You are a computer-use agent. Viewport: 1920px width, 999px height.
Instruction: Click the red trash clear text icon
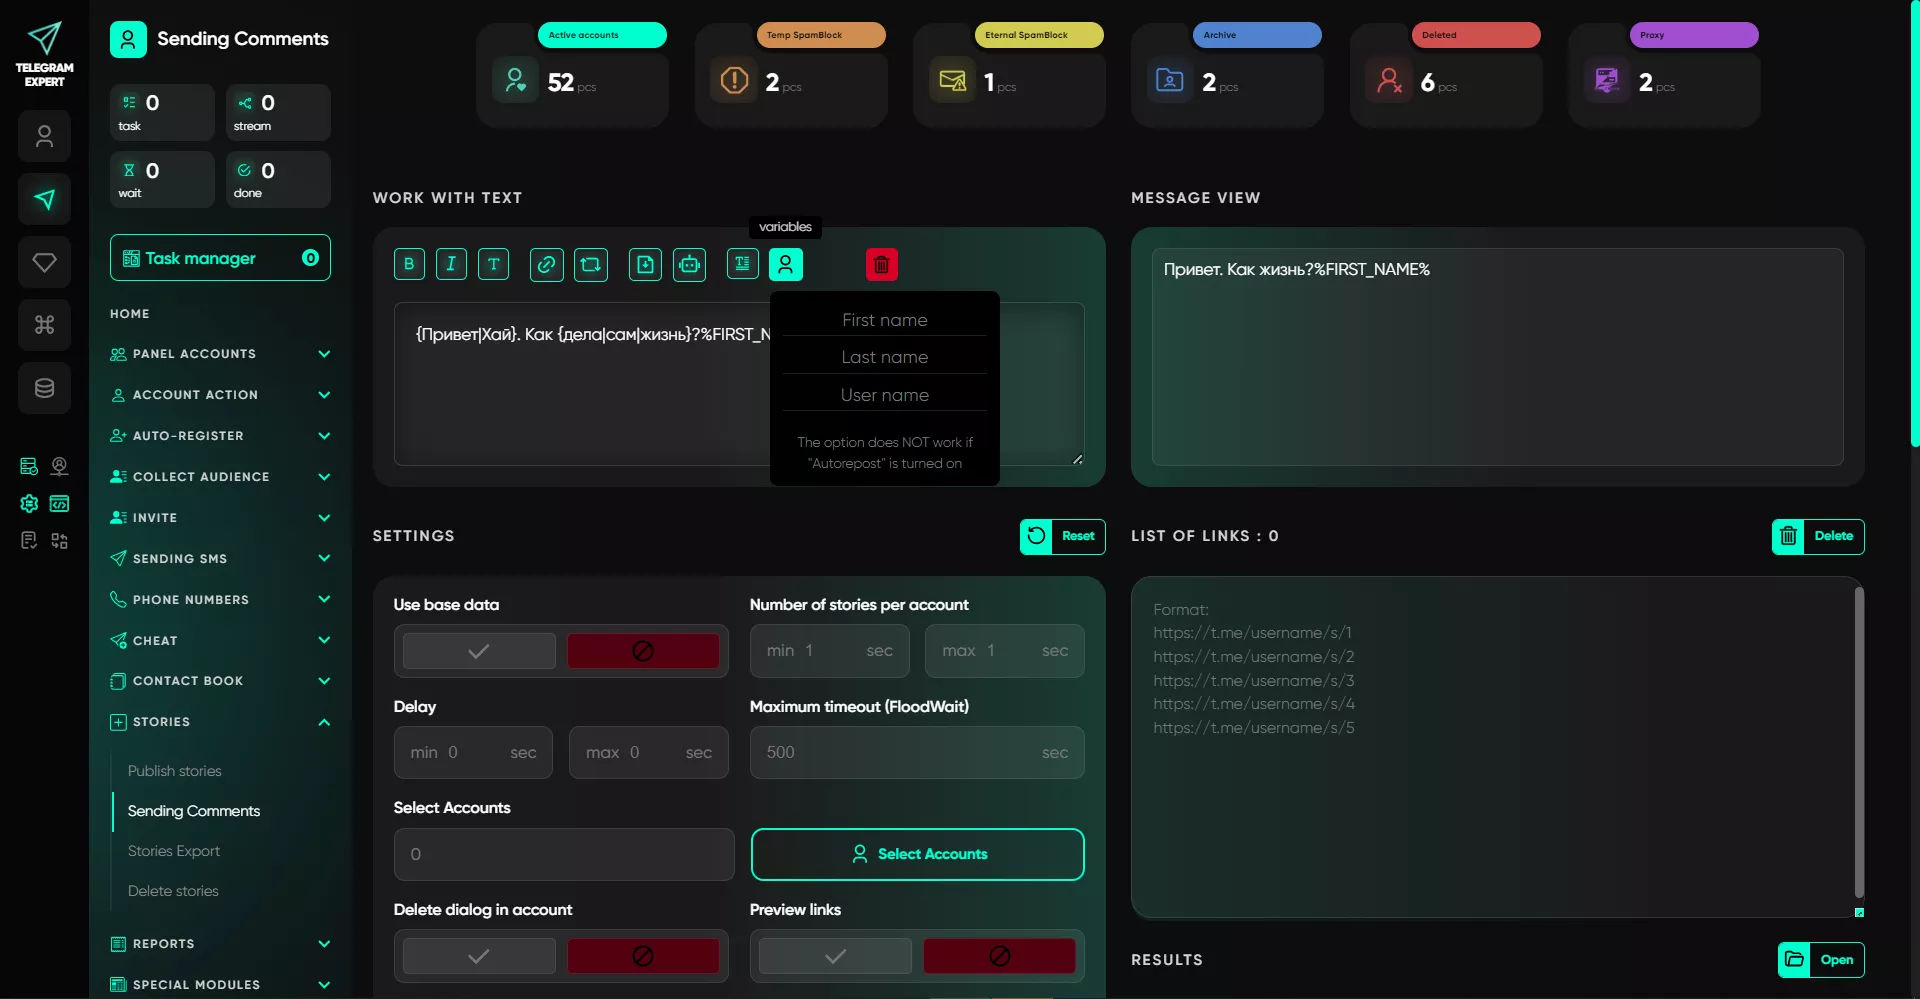[x=882, y=264]
